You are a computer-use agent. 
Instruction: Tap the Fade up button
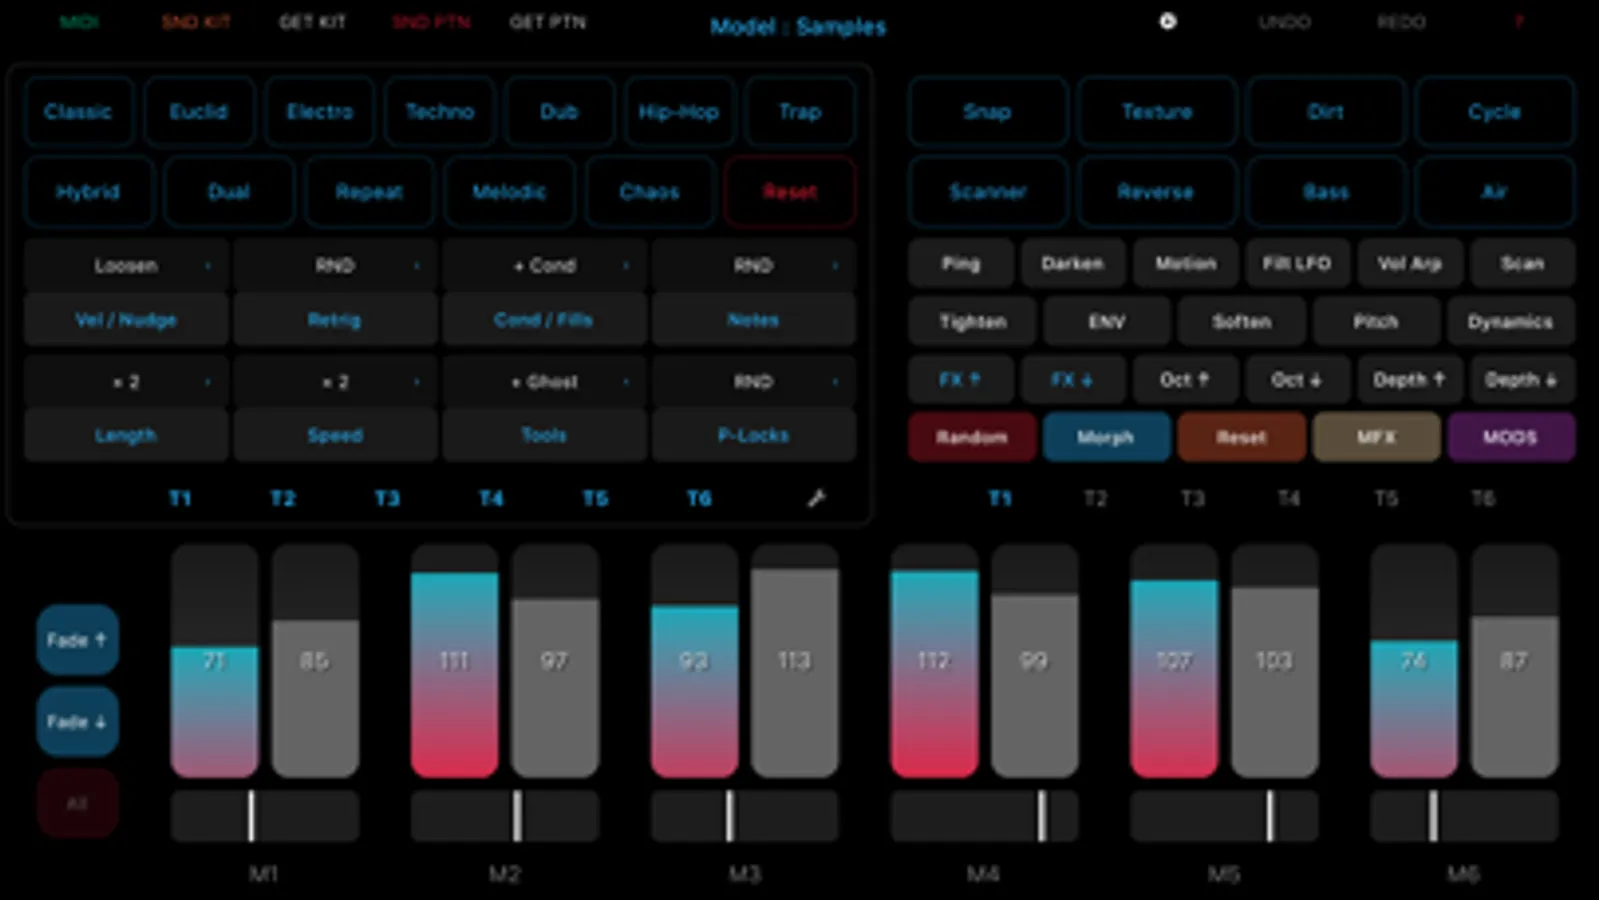point(77,640)
